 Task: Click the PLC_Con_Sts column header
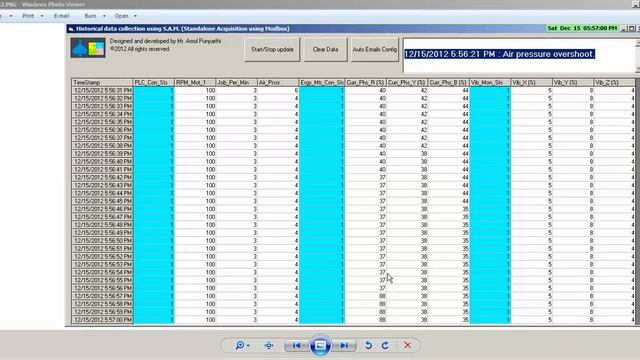pyautogui.click(x=153, y=82)
